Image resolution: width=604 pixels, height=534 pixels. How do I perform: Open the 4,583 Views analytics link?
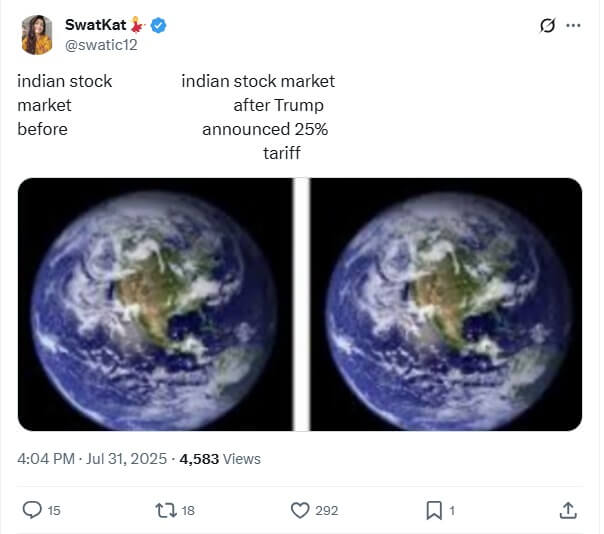point(220,459)
